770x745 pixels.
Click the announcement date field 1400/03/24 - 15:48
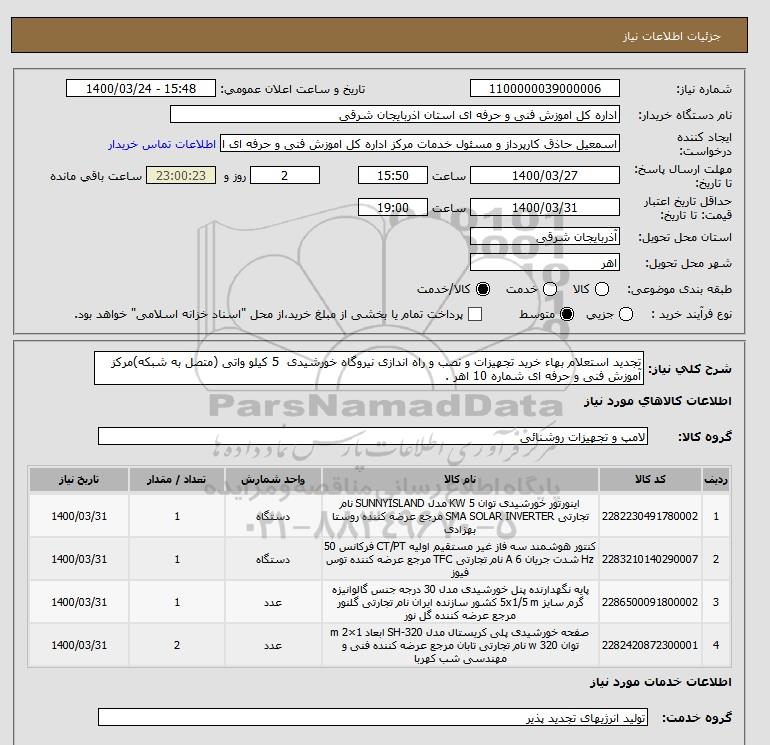coord(141,88)
